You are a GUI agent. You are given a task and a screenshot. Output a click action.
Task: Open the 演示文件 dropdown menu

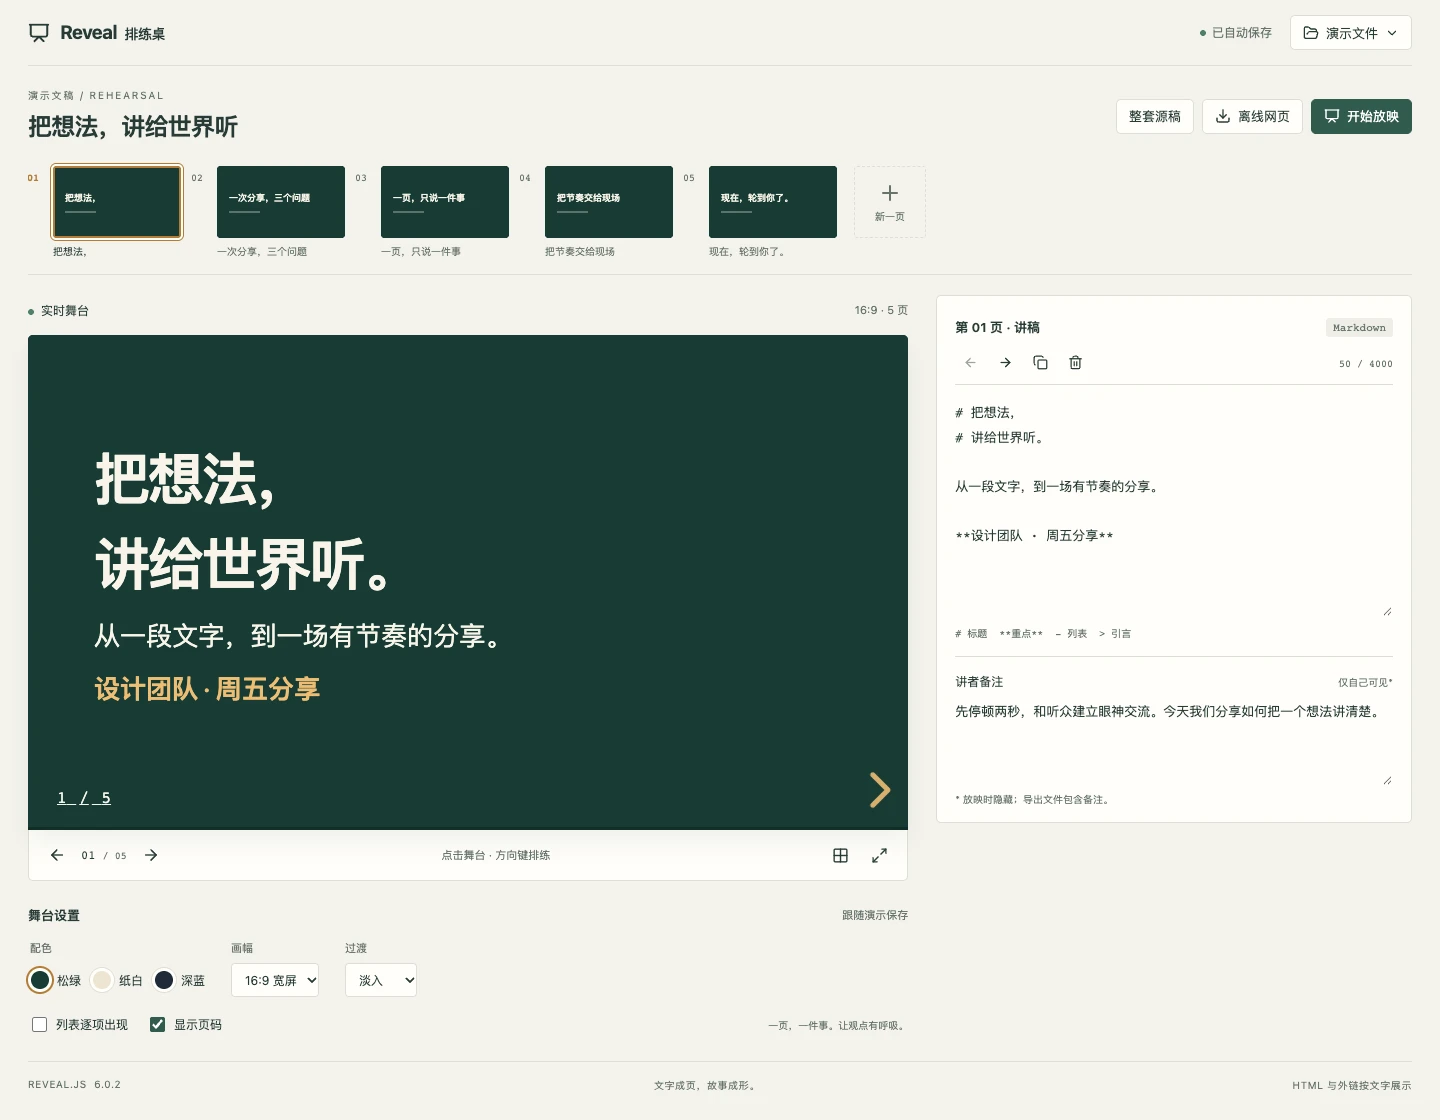(x=1350, y=33)
